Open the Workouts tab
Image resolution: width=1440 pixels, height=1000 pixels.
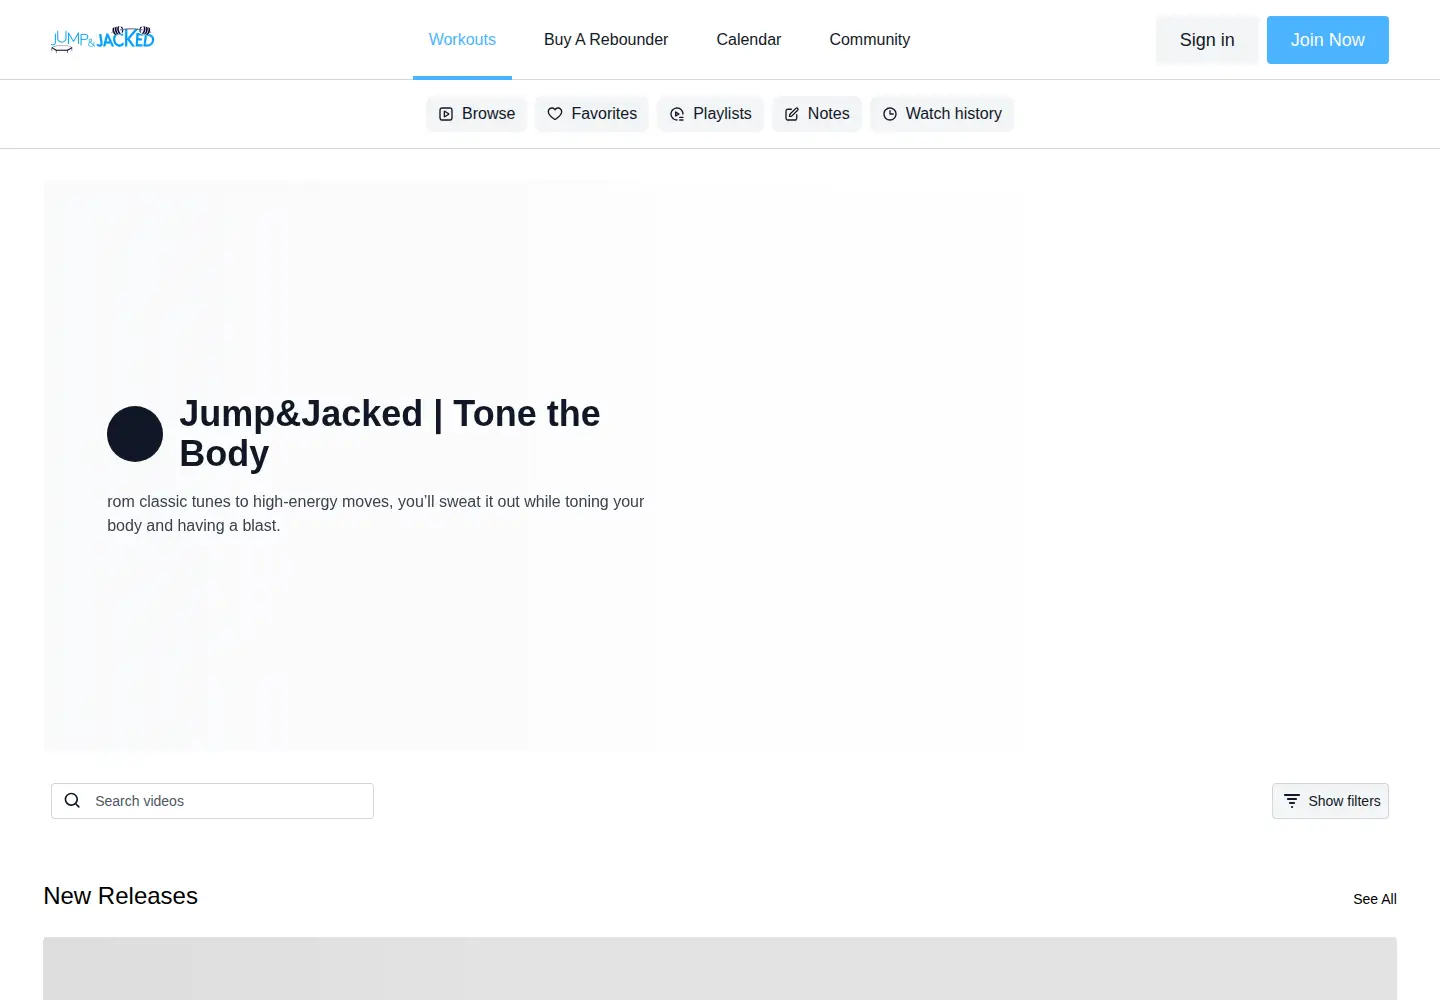pyautogui.click(x=462, y=40)
